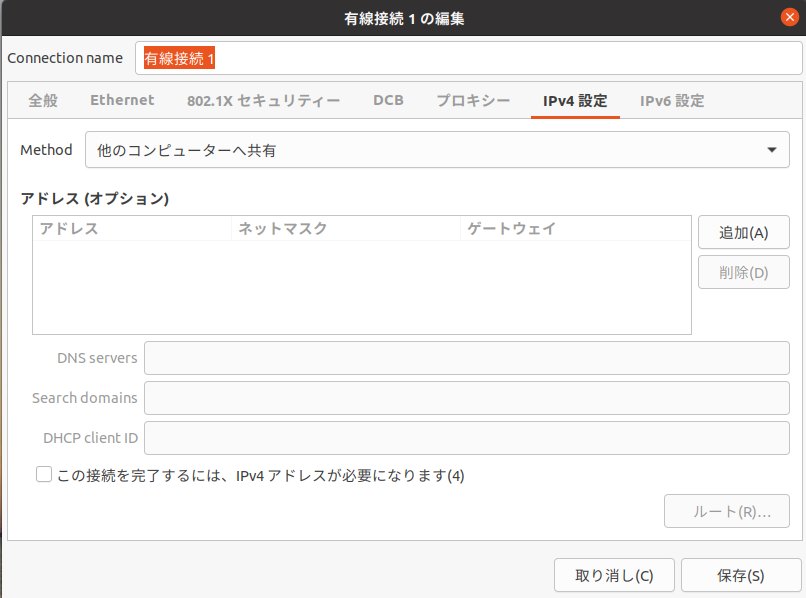
Task: Click the ネットマスク column header
Action: 346,228
